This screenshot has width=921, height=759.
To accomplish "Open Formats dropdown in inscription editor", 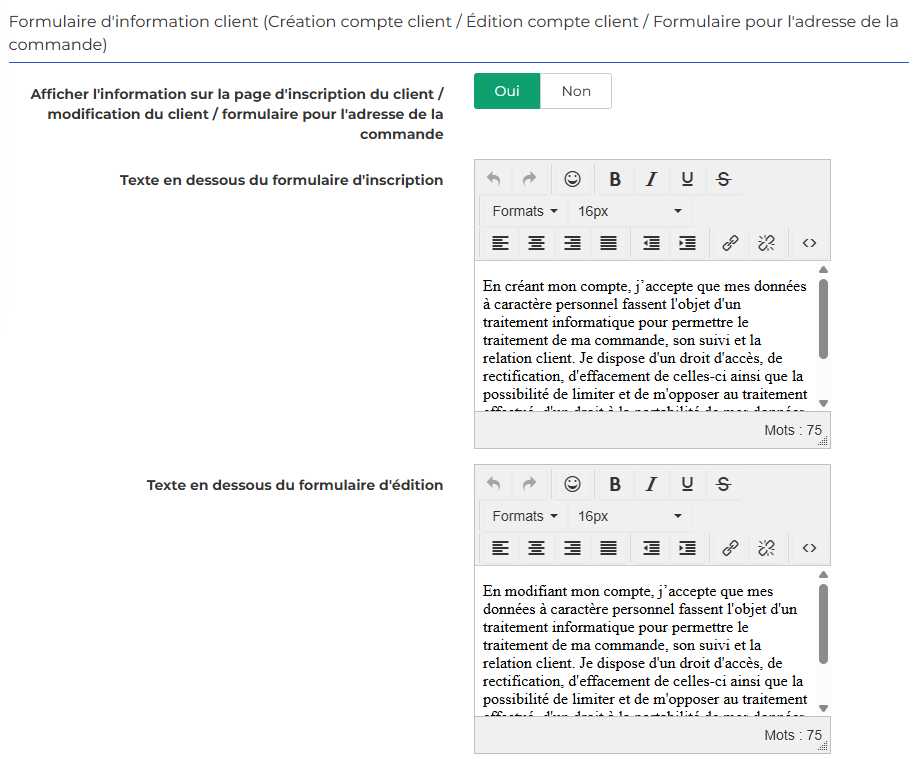I will pyautogui.click(x=525, y=211).
